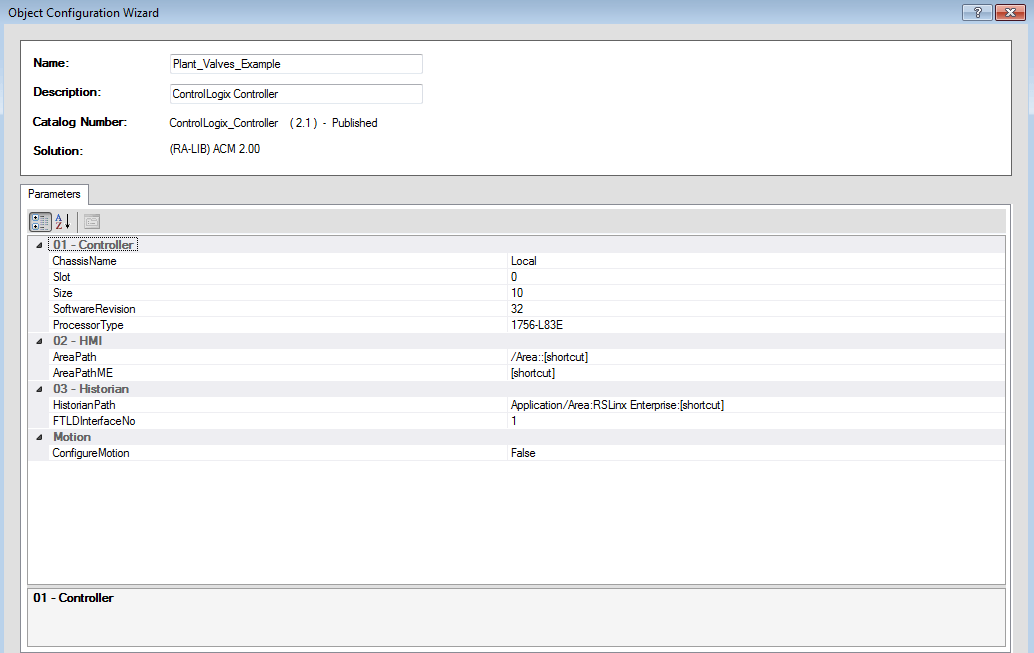Click catalog number ControlLogix_Controller text
1034x653 pixels.
pos(224,123)
